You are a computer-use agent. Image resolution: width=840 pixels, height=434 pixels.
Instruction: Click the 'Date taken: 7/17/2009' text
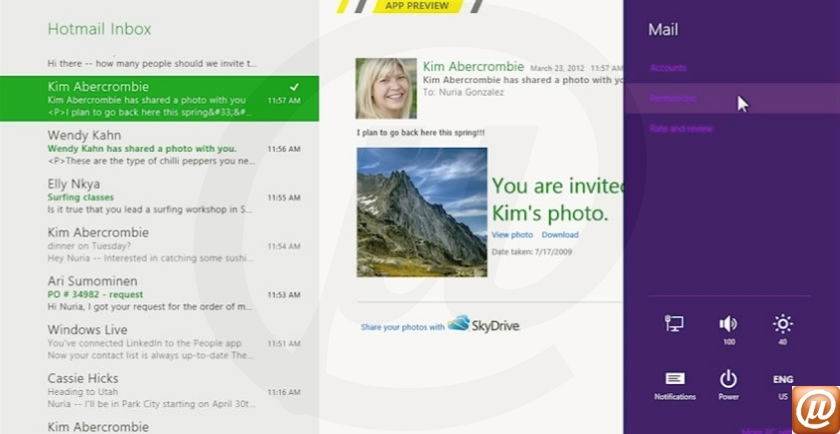pos(532,251)
